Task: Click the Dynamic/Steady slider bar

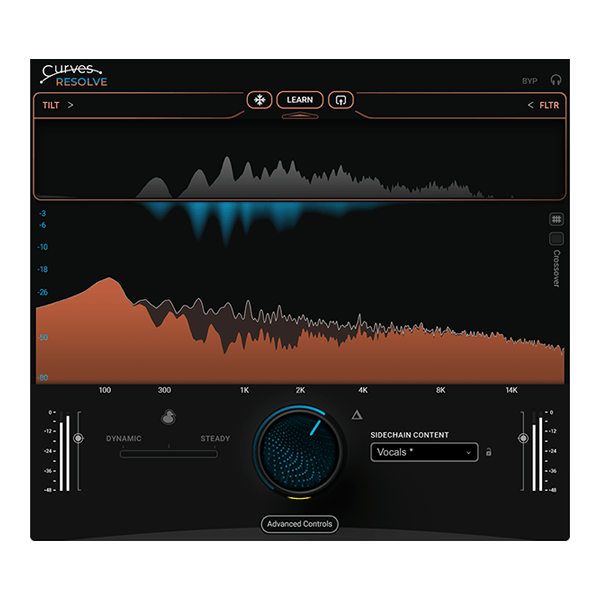Action: [168, 454]
